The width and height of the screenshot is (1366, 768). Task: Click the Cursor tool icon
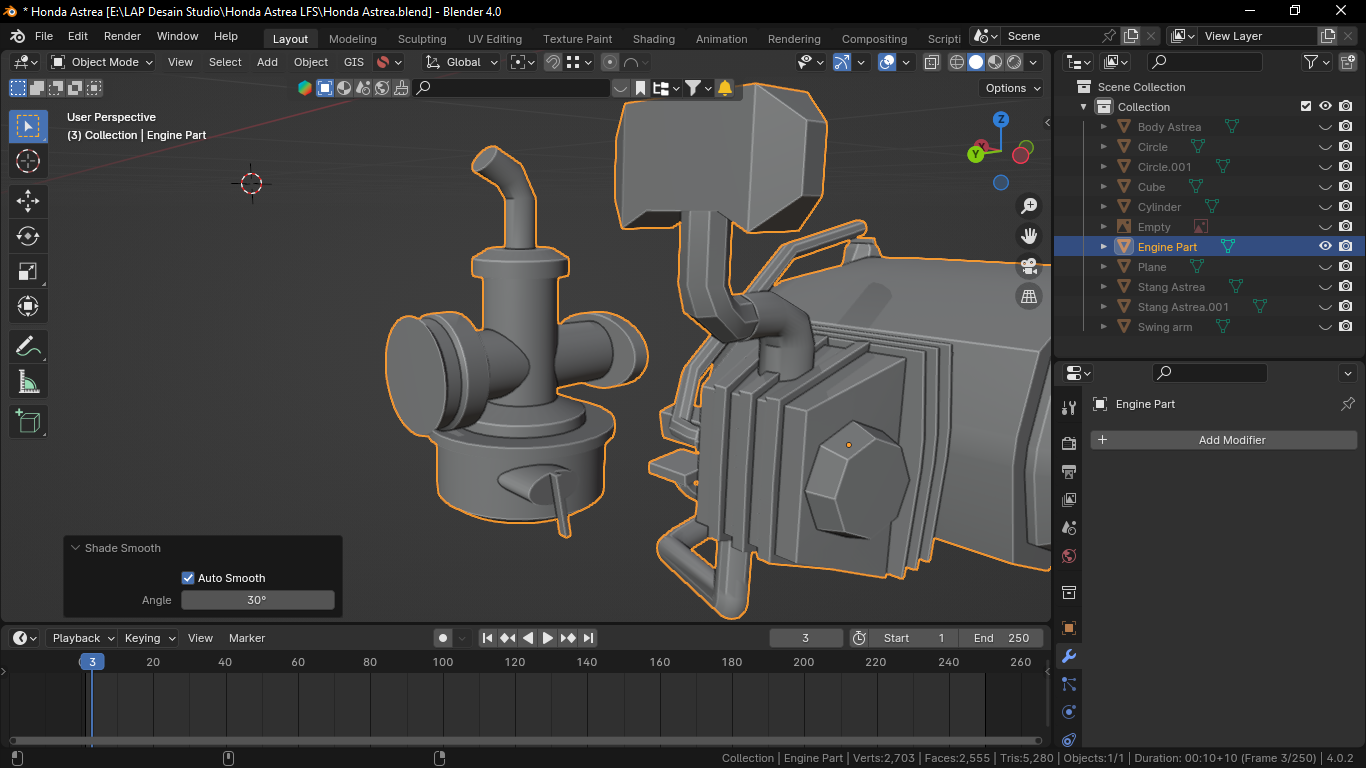coord(28,161)
